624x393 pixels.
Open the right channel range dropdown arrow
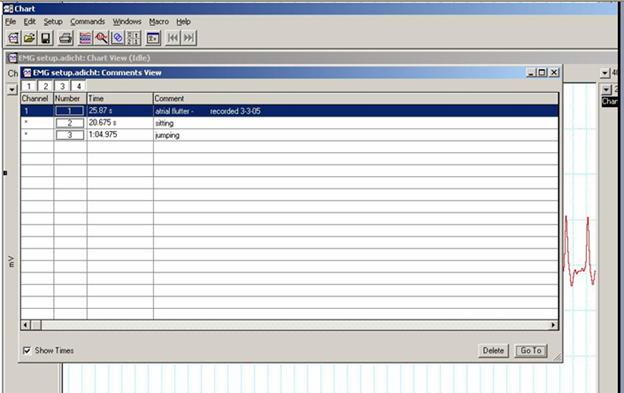(x=606, y=89)
